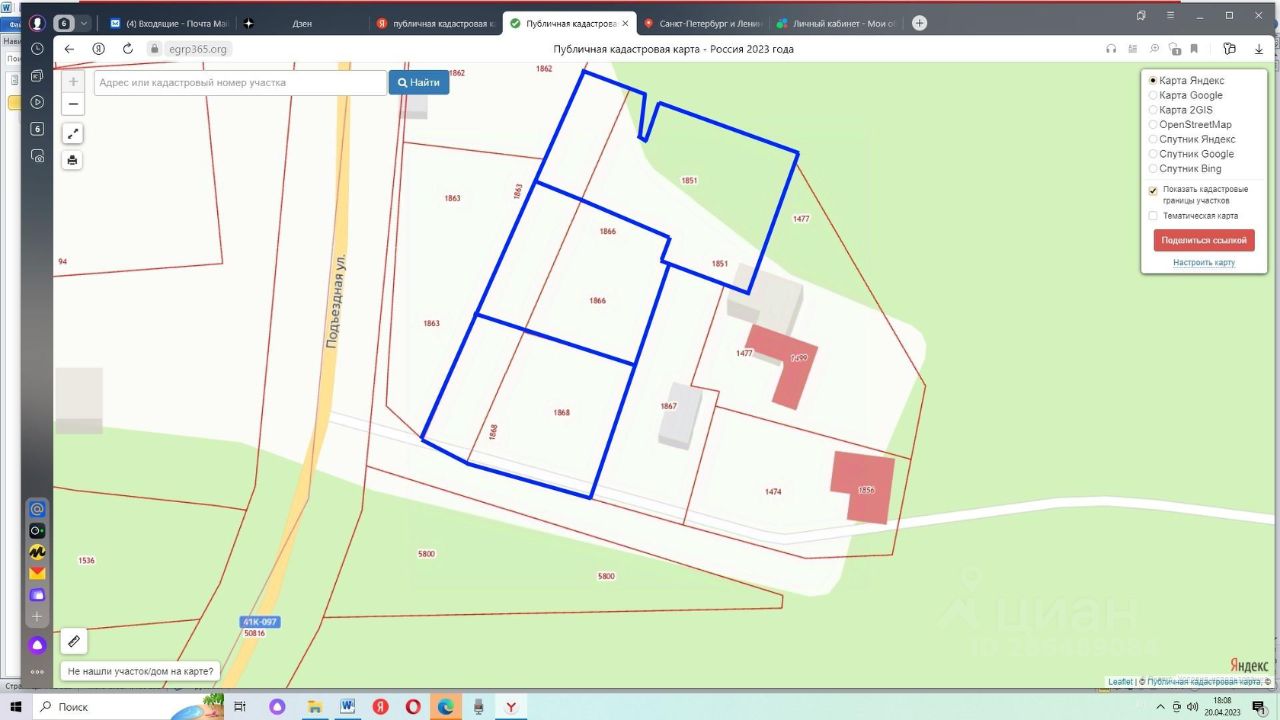Switch to Дзен tab
The image size is (1280, 720).
click(300, 23)
